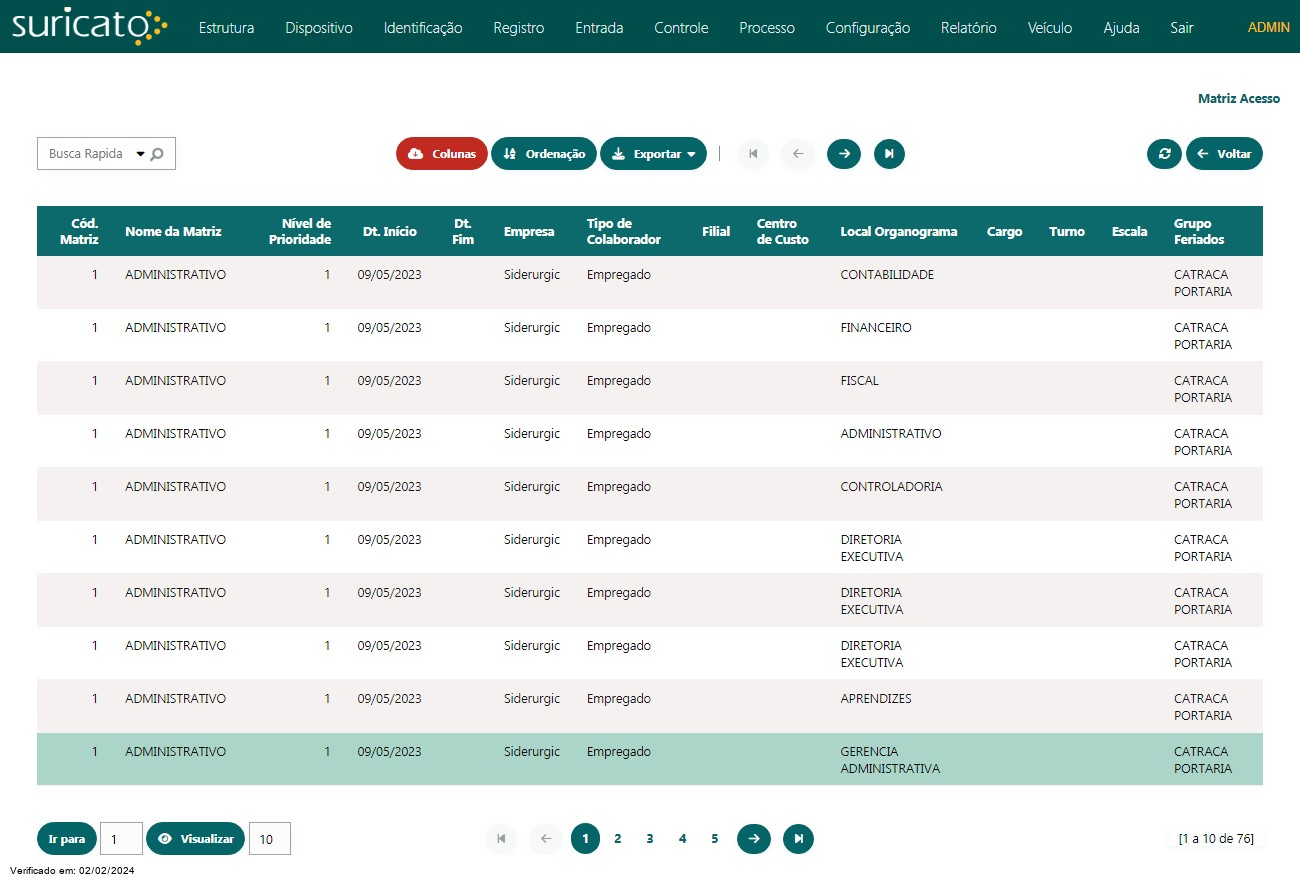Open the Processo menu
This screenshot has height=885, width=1300.
[767, 28]
